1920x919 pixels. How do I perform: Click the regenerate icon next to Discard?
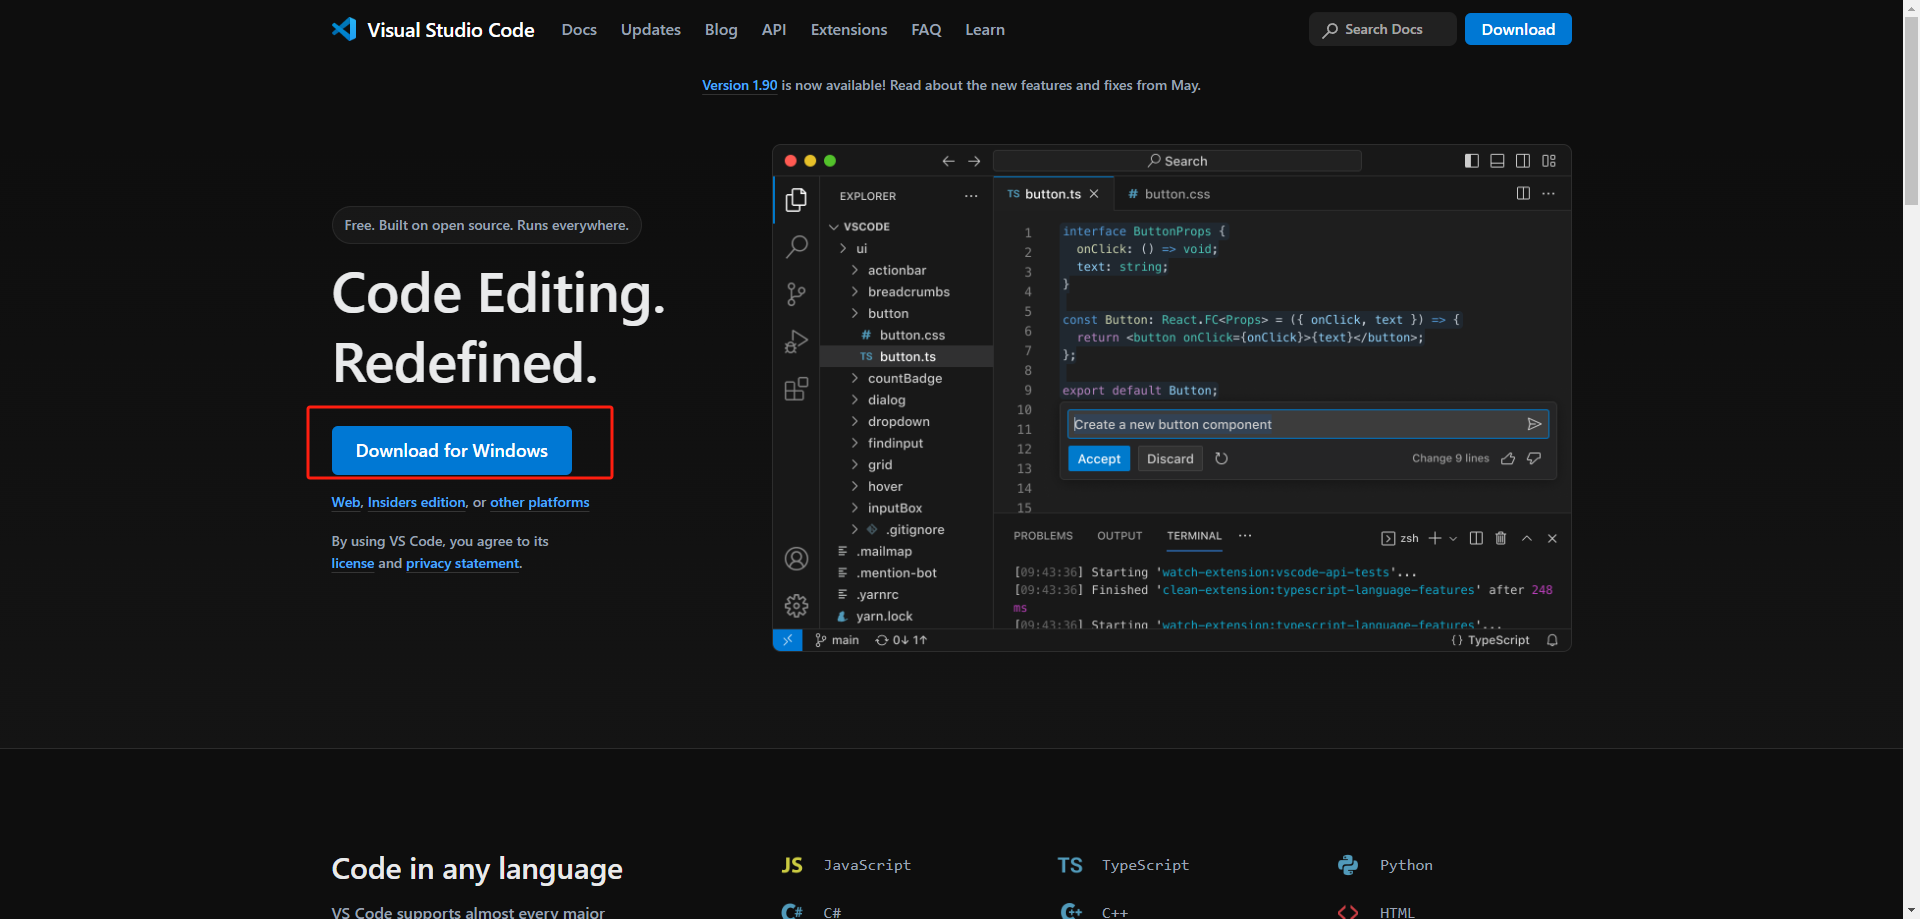tap(1221, 459)
